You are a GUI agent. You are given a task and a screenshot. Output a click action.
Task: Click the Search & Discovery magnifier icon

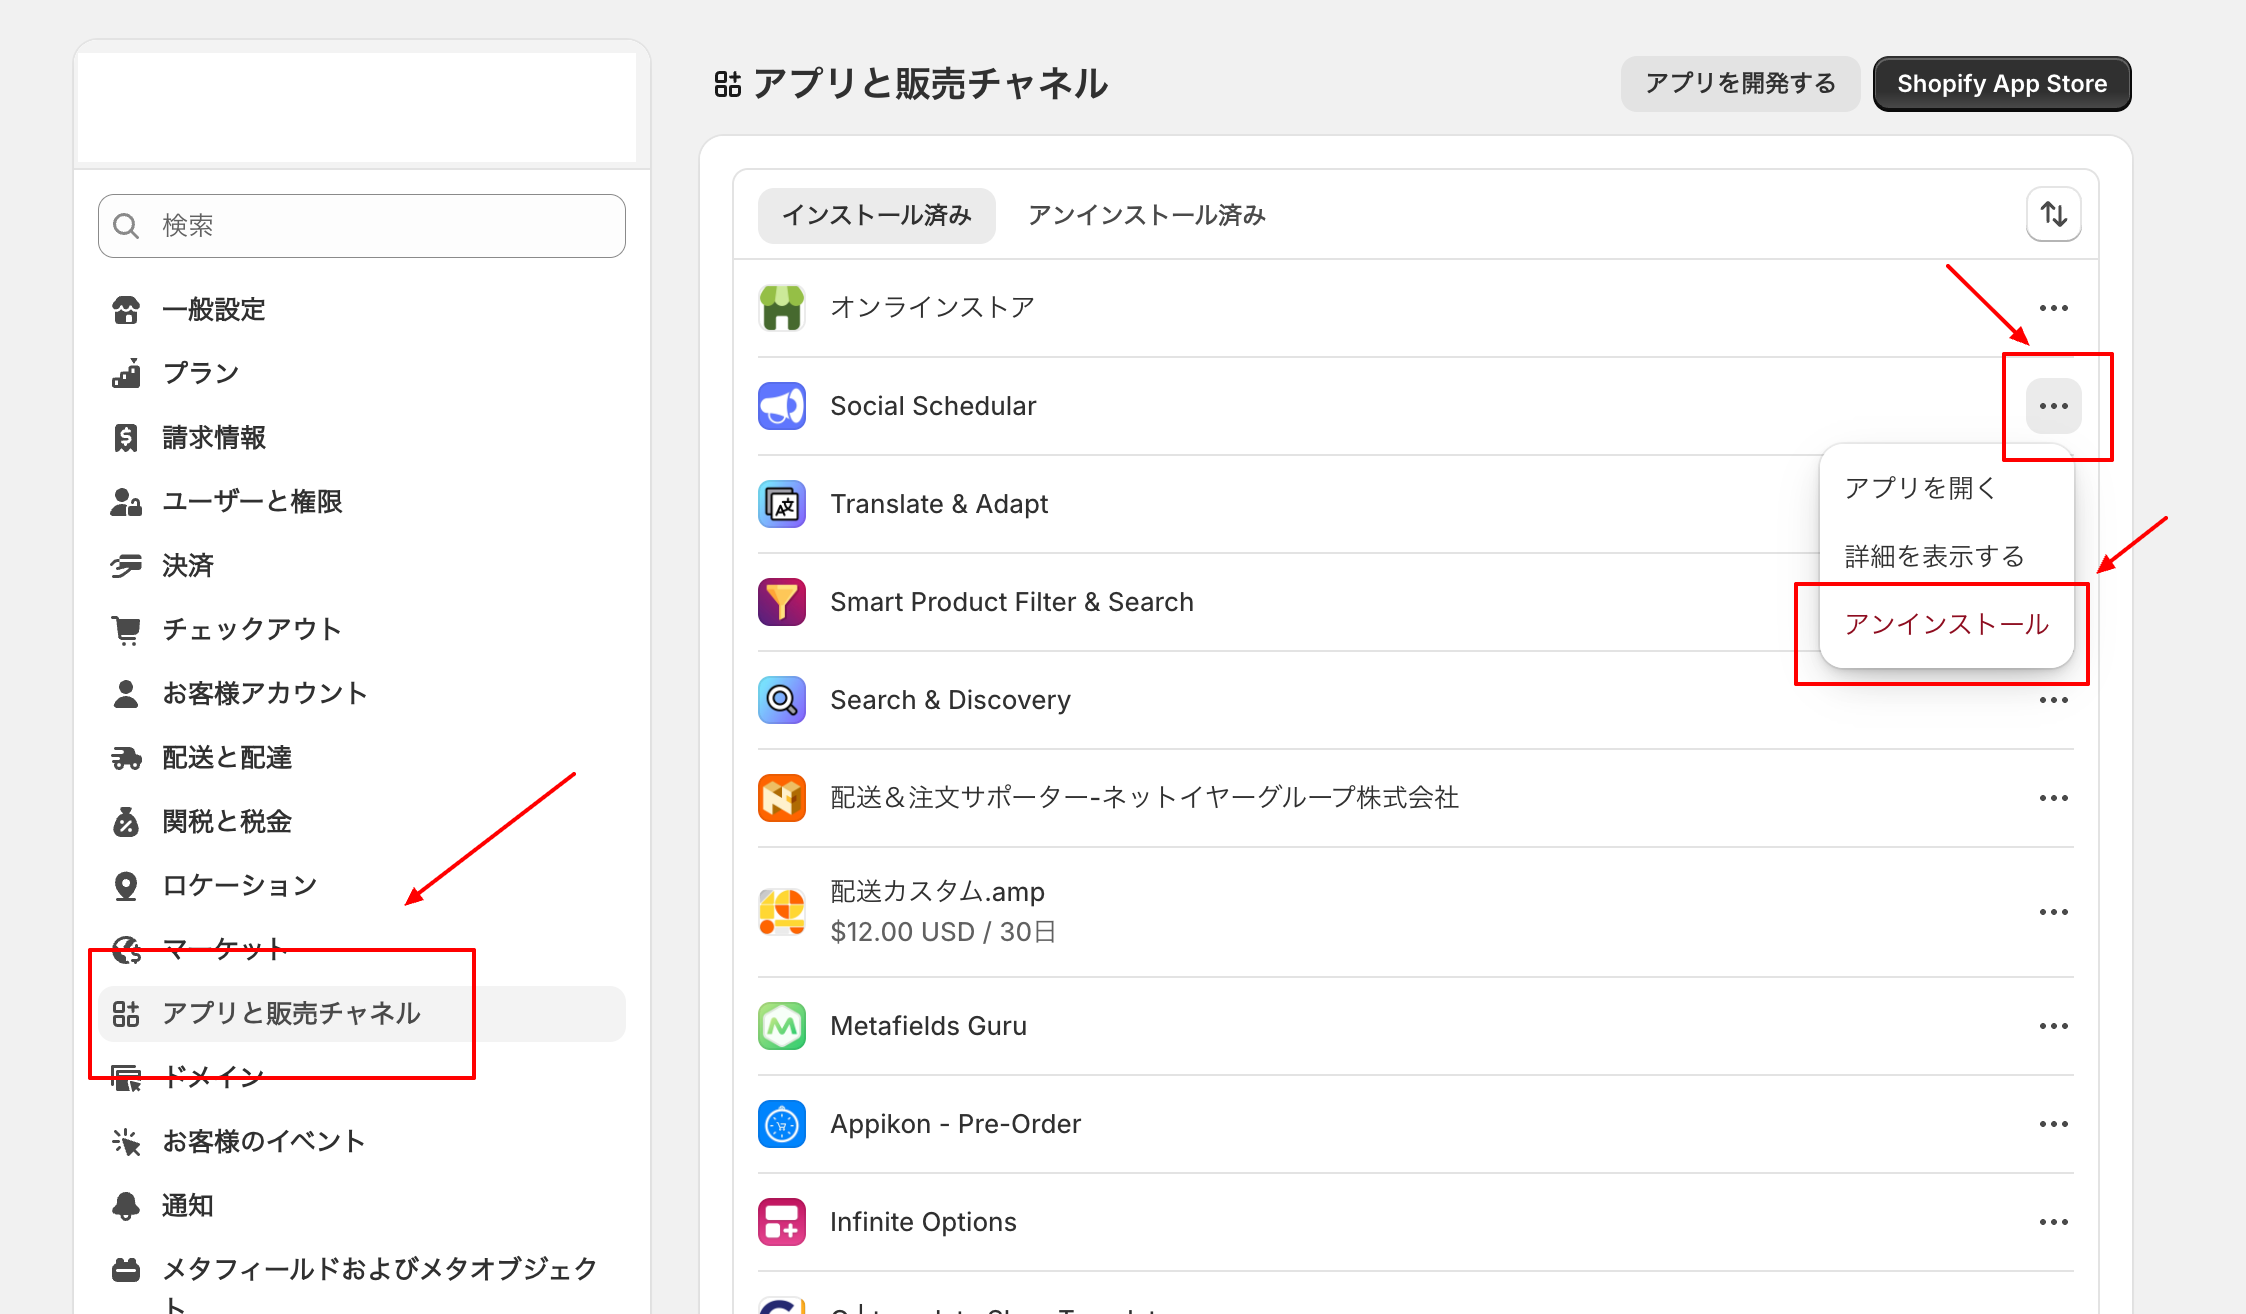(782, 700)
